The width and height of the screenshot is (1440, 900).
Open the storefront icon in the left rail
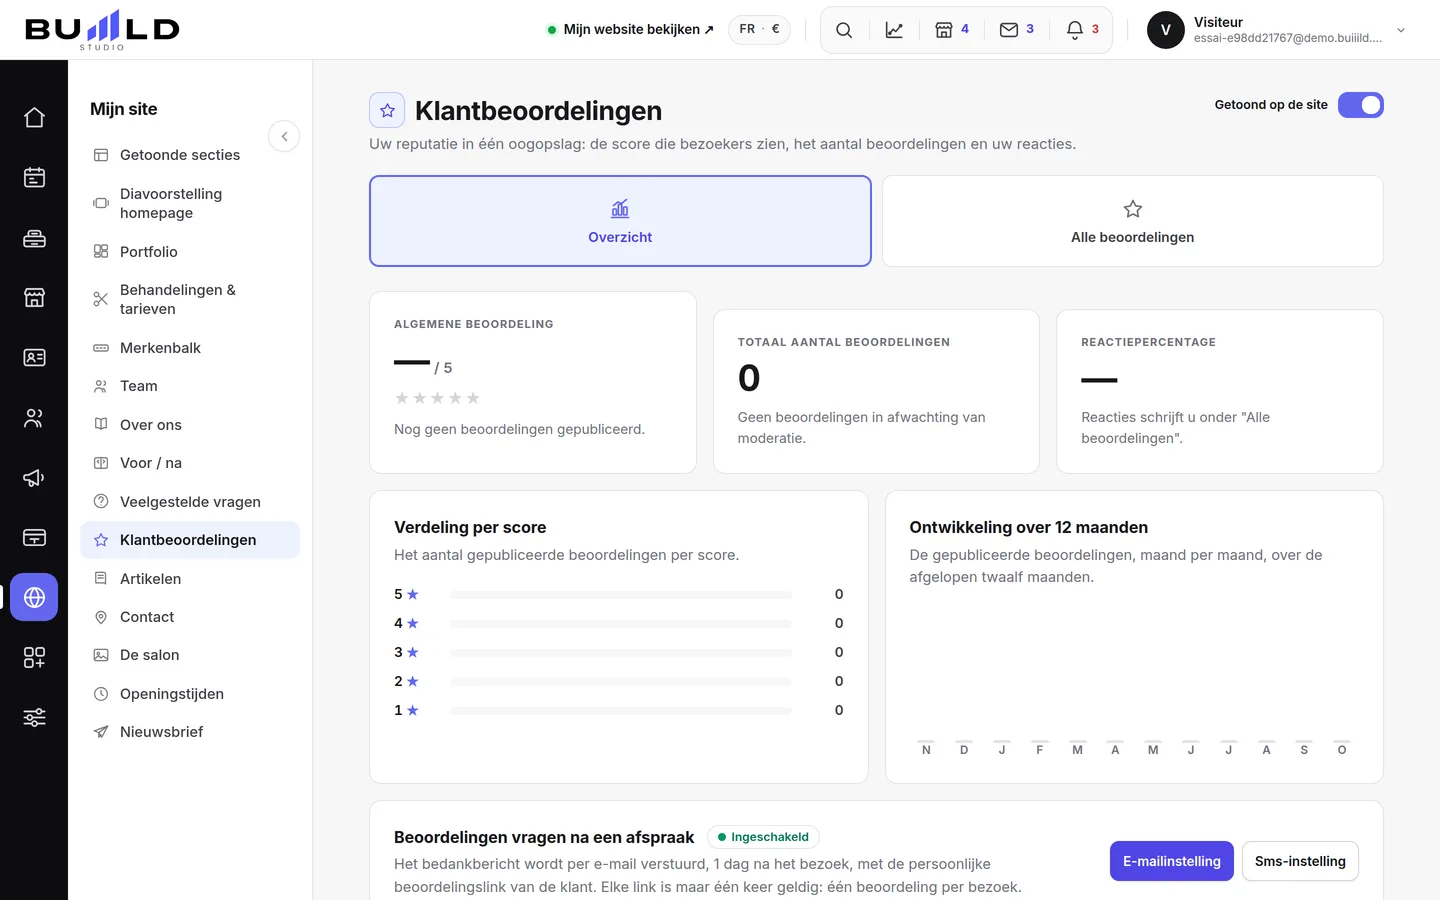34,298
